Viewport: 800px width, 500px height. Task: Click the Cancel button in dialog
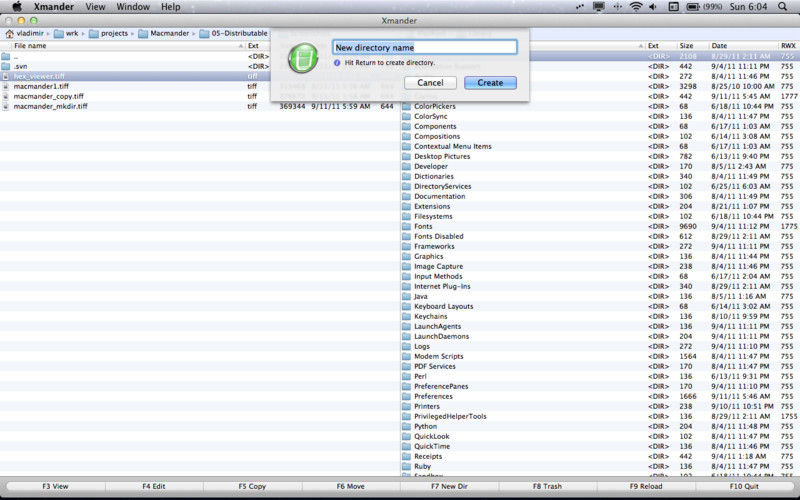point(430,83)
